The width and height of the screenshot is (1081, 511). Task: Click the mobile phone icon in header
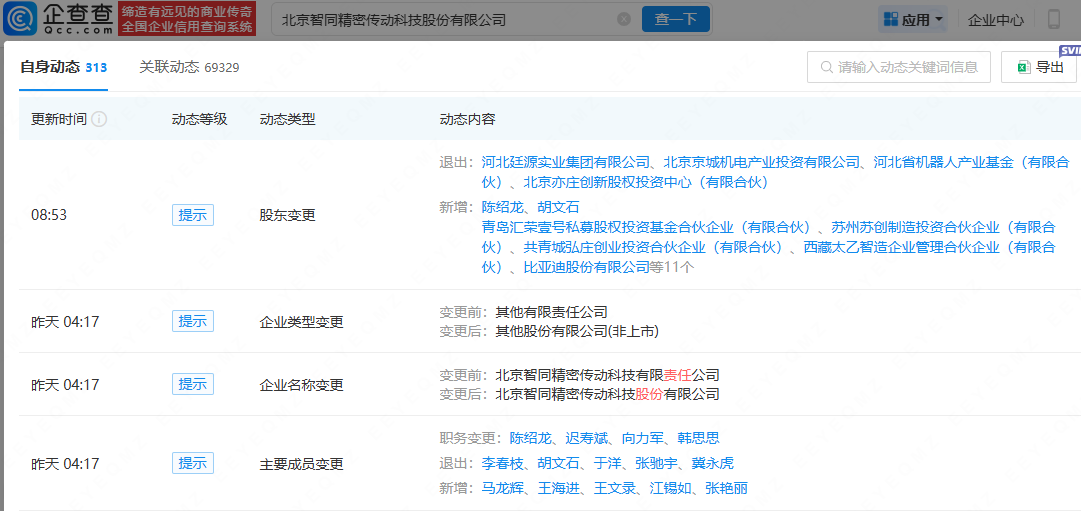(x=1053, y=19)
